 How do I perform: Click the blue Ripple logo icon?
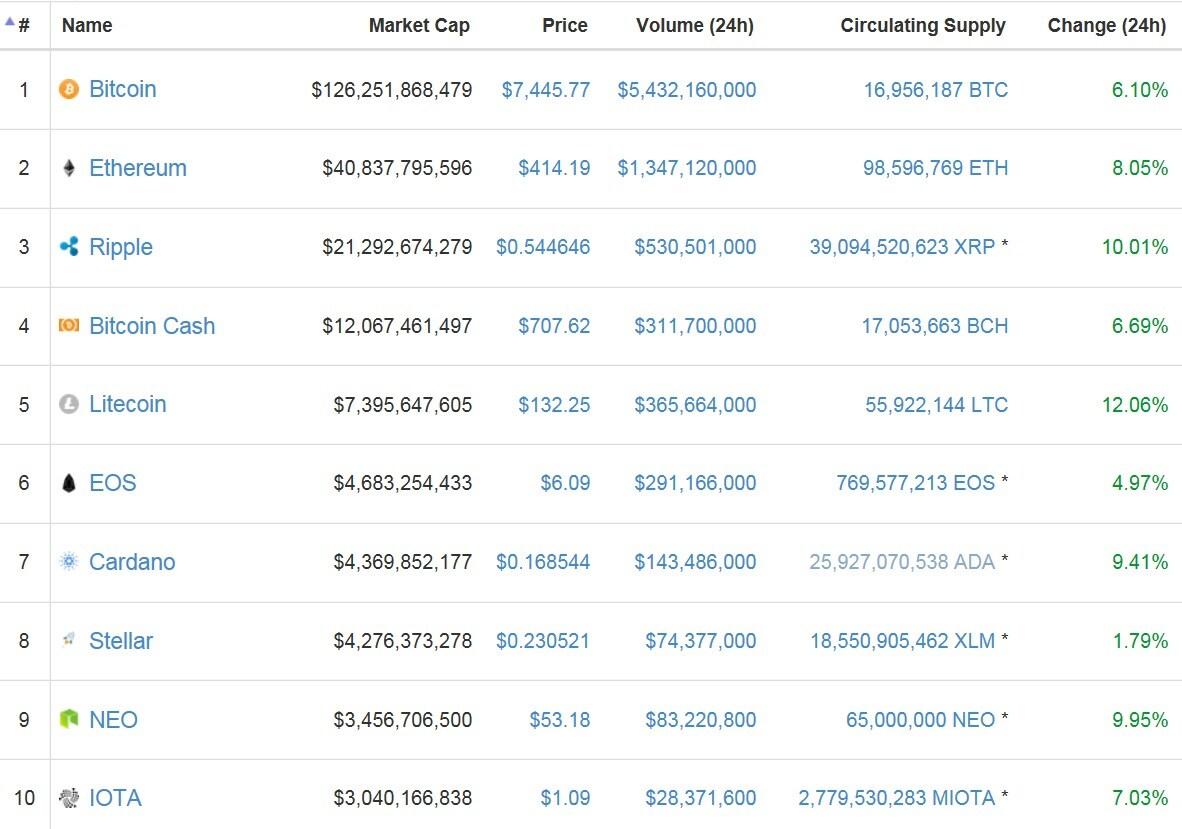(68, 247)
